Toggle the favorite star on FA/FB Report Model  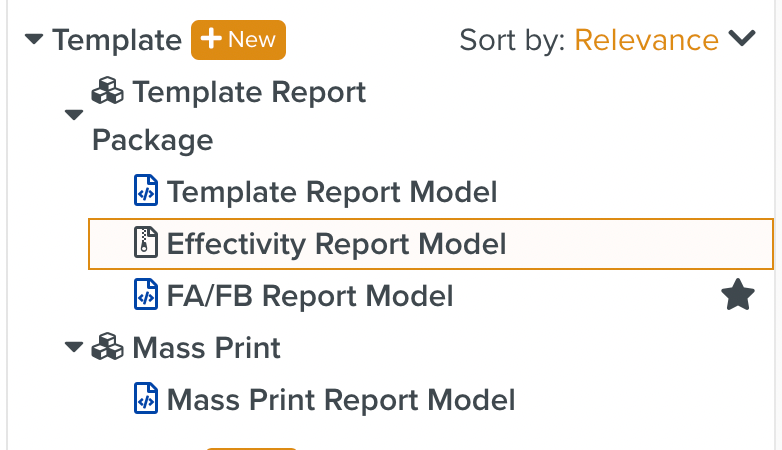(737, 295)
